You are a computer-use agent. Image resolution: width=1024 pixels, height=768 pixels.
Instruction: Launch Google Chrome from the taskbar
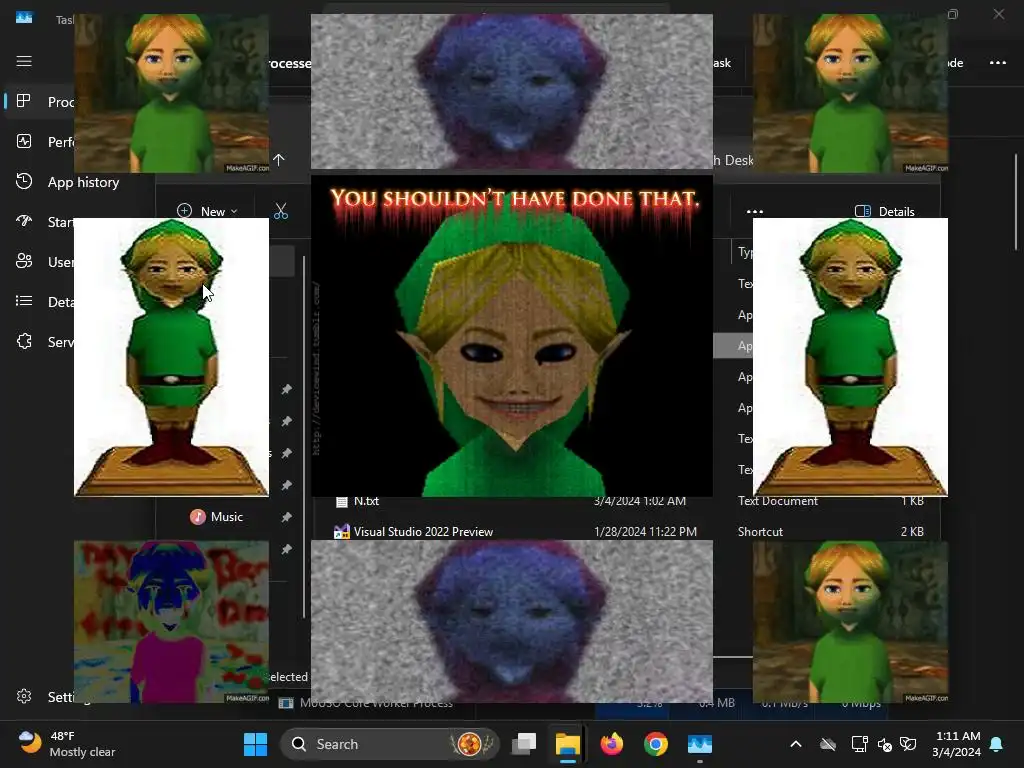click(656, 744)
